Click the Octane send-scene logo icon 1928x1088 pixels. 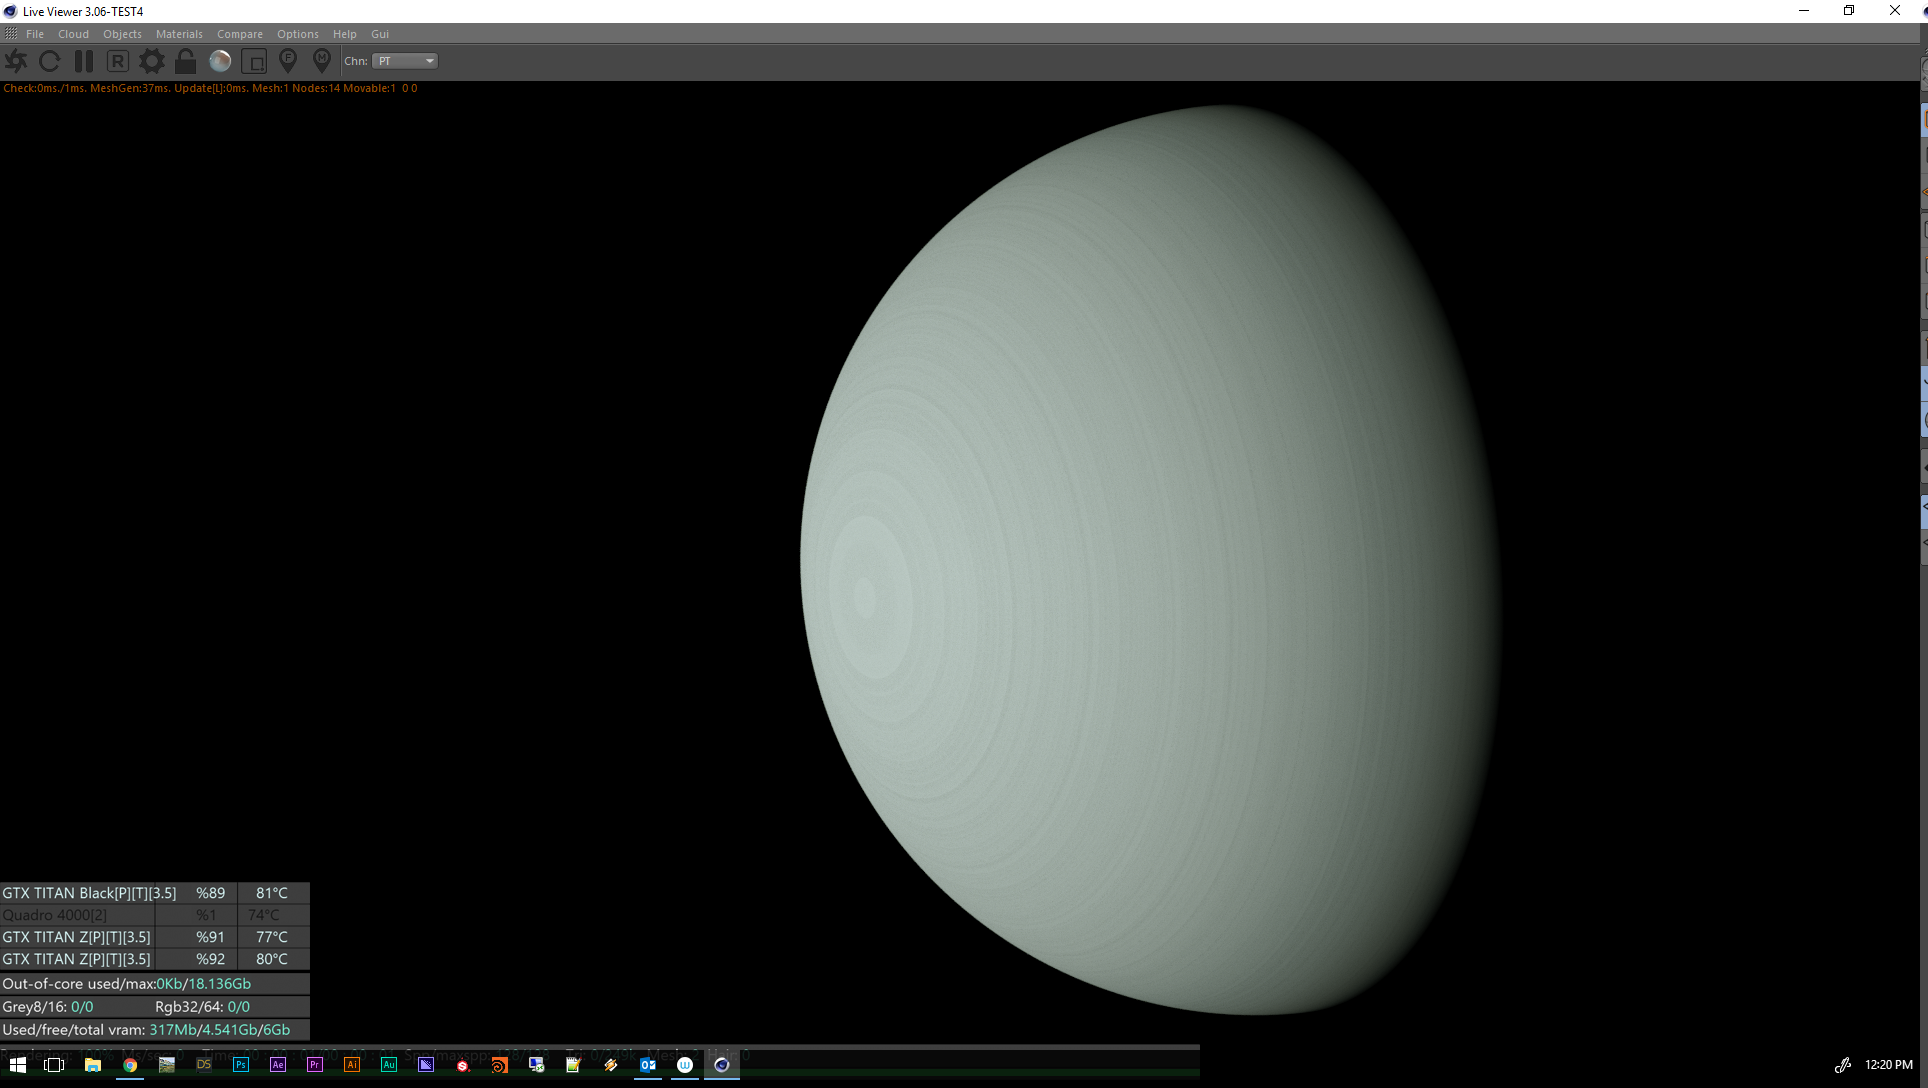tap(16, 61)
